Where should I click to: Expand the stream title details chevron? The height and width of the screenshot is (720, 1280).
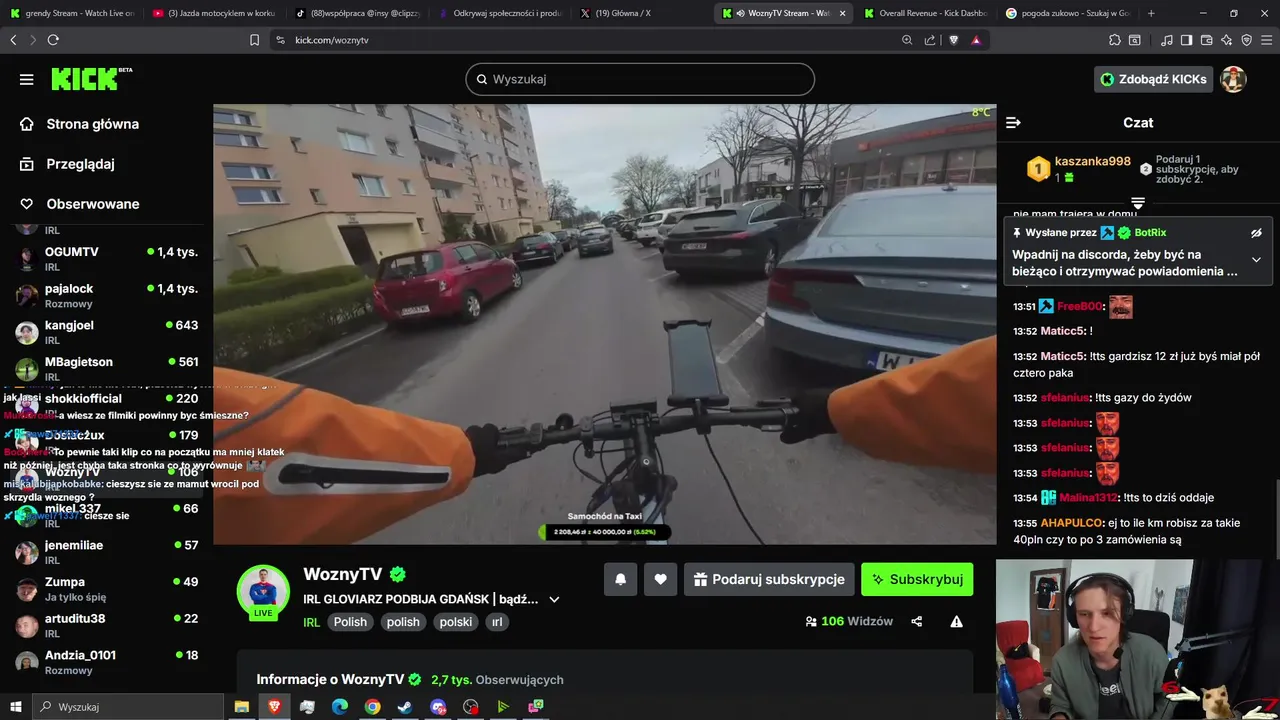554,600
